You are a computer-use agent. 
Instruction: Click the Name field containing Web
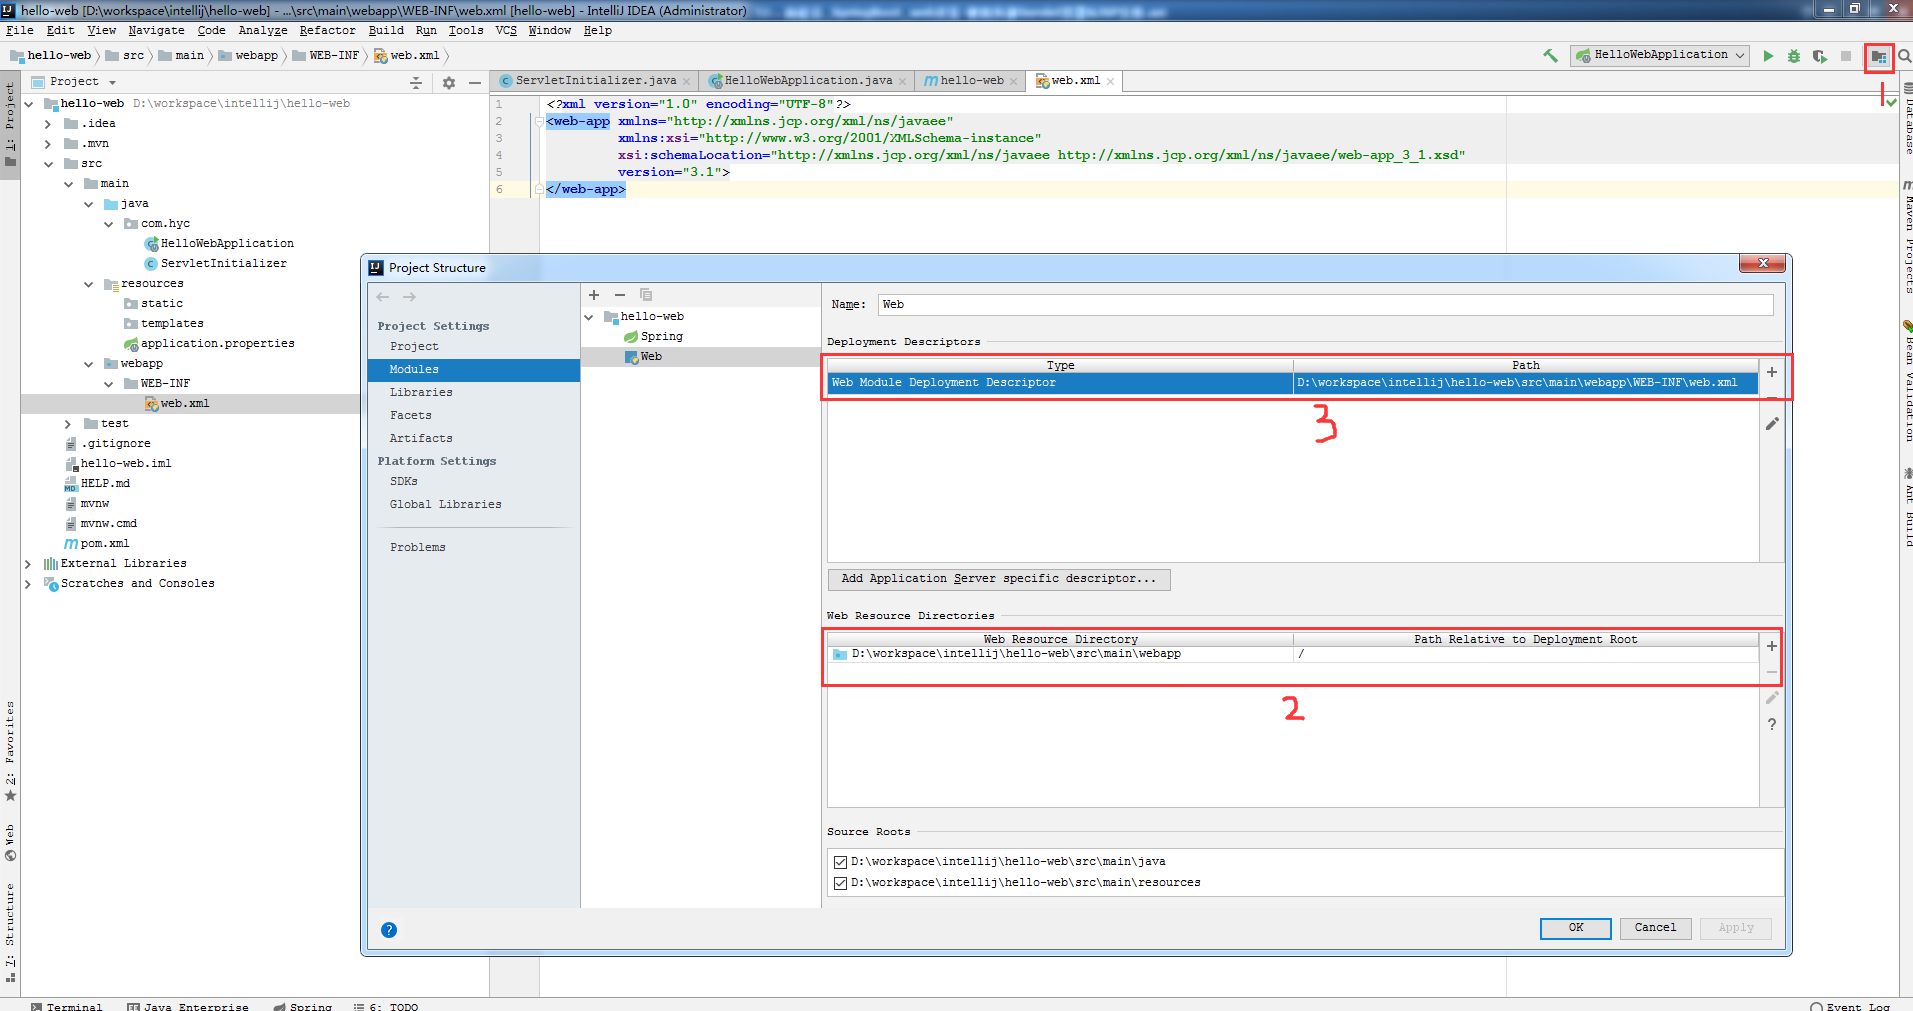click(1325, 305)
